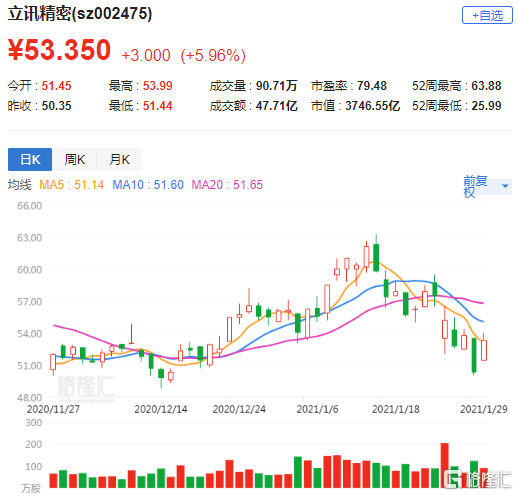Click the stock title 立讯精密(sz002475)

pyautogui.click(x=80, y=14)
